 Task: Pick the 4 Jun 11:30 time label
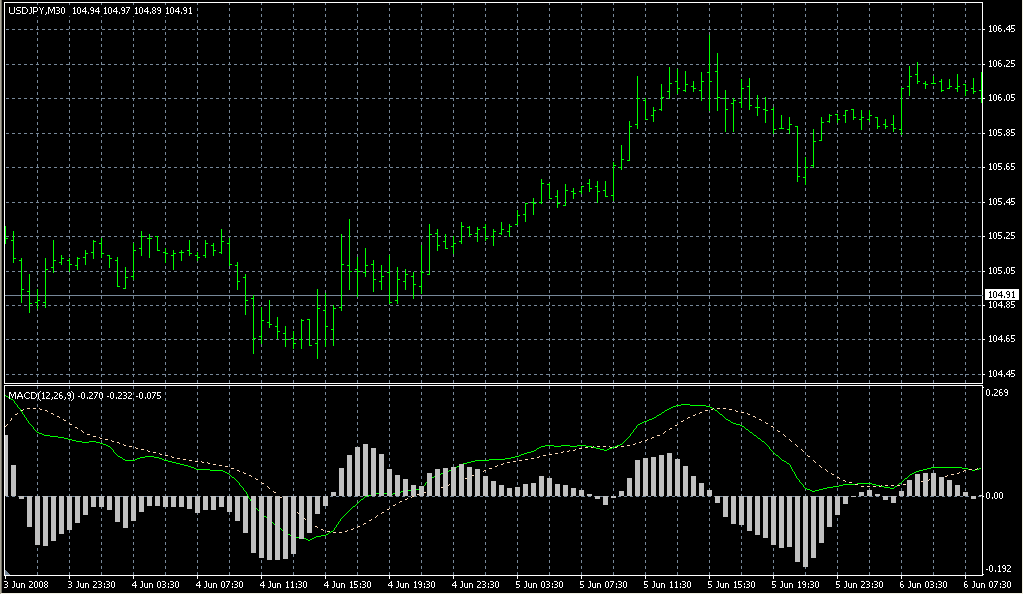point(283,585)
